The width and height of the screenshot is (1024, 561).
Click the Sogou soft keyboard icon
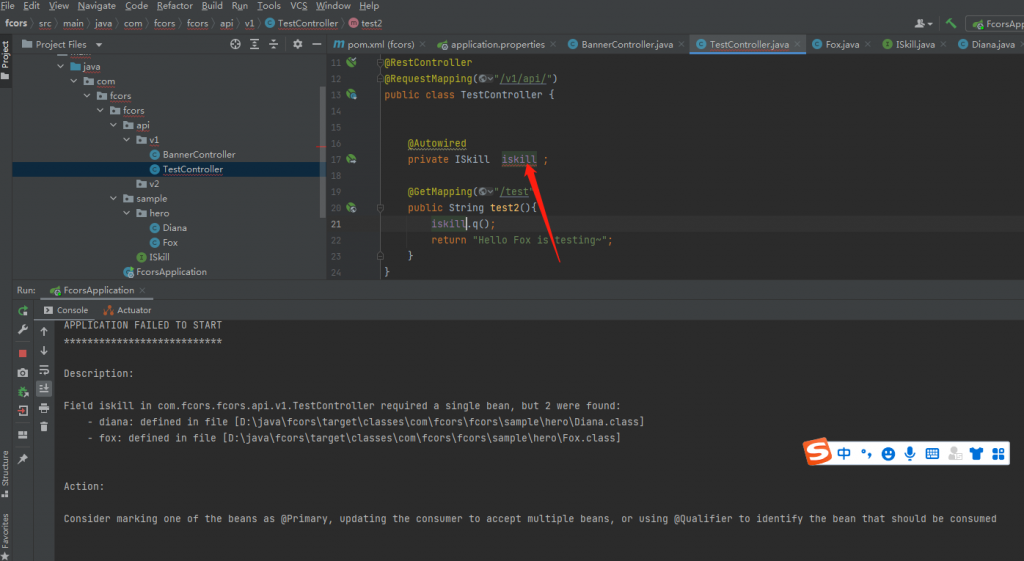(x=932, y=453)
